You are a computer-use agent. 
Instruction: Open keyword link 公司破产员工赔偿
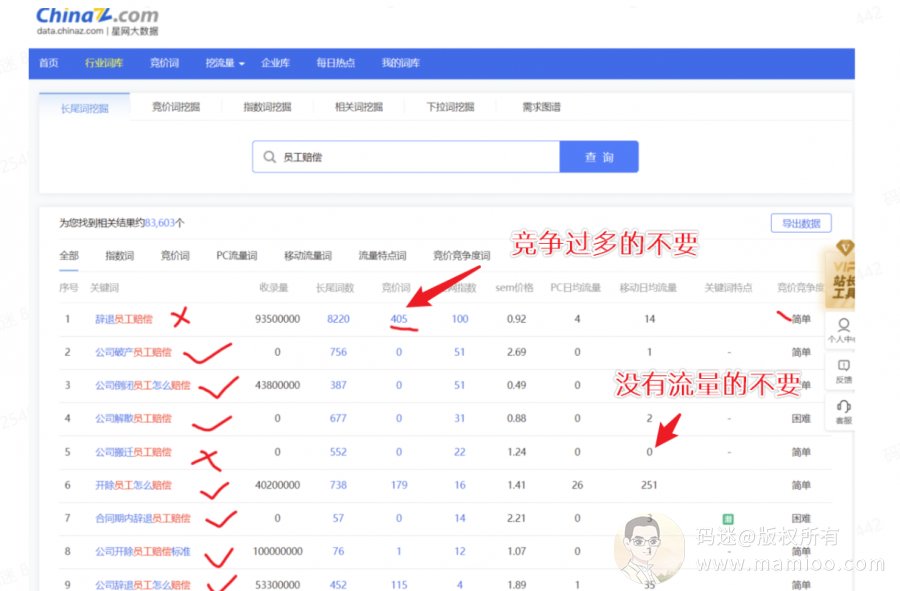coord(133,352)
